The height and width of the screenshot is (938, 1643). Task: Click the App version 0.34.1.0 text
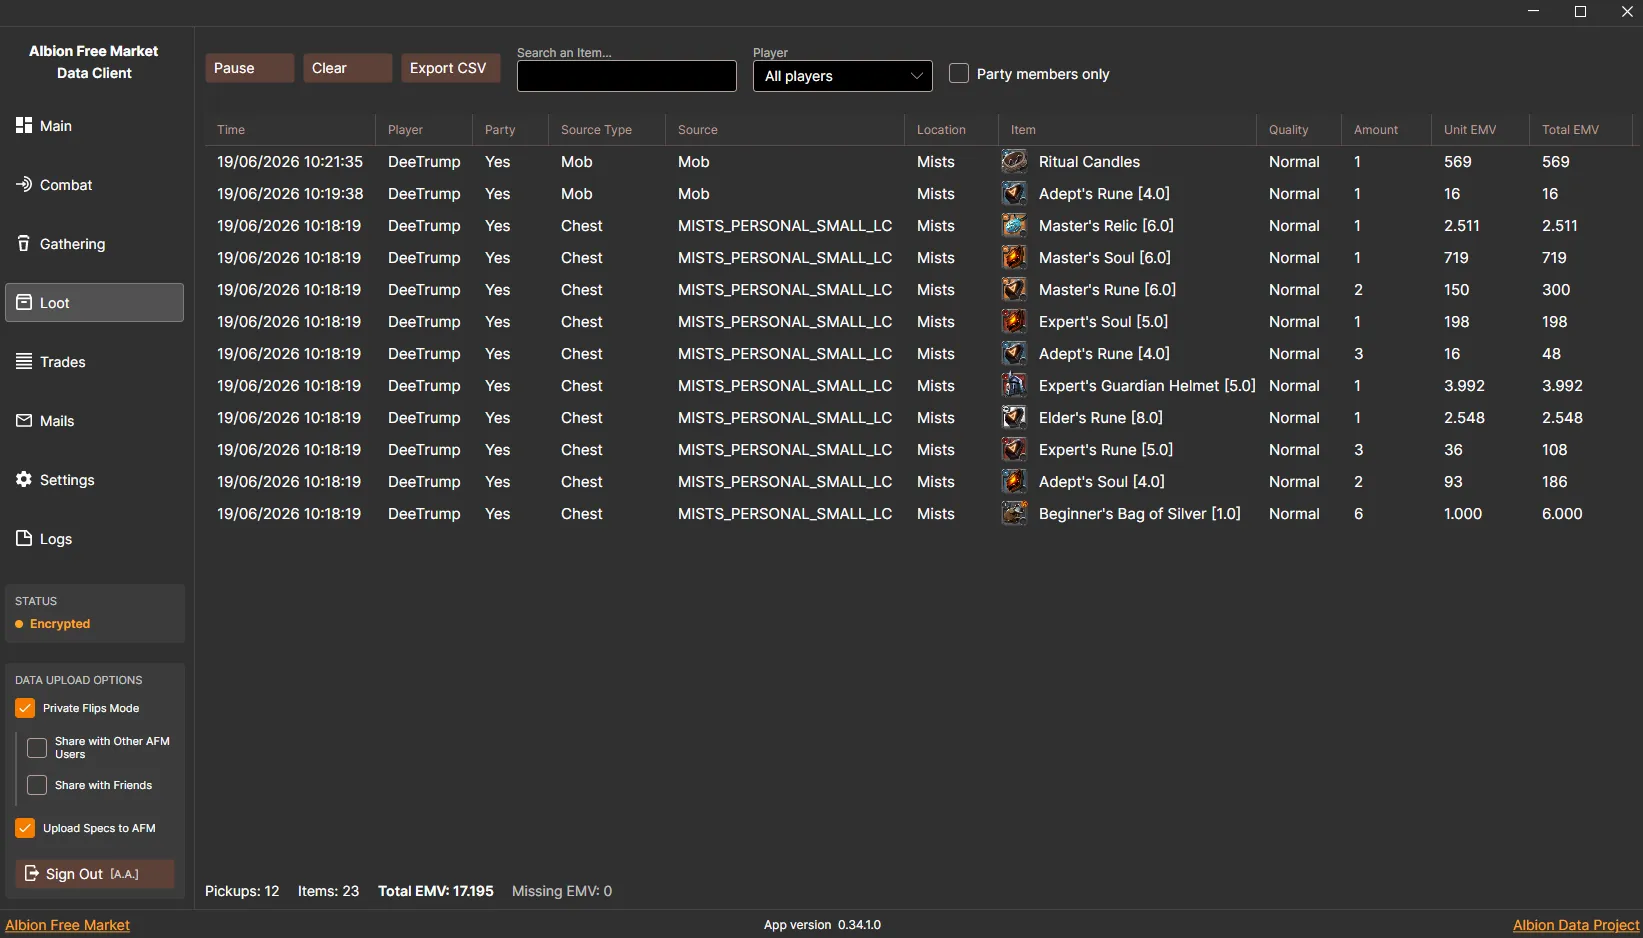(822, 925)
